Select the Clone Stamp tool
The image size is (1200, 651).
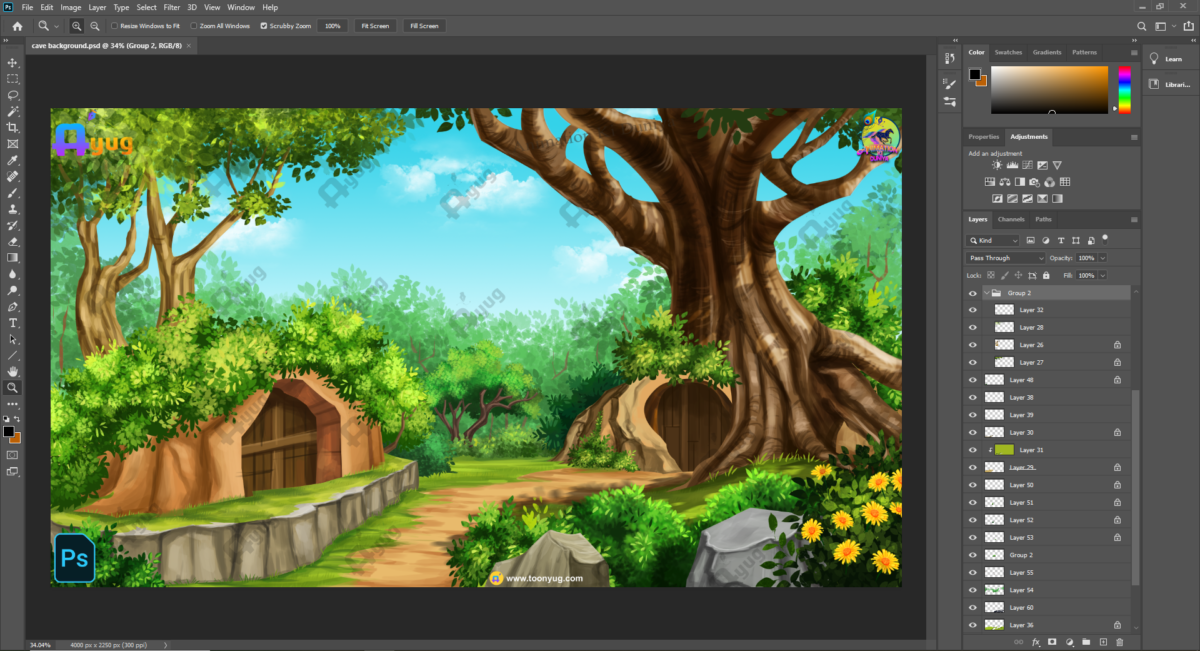(13, 209)
